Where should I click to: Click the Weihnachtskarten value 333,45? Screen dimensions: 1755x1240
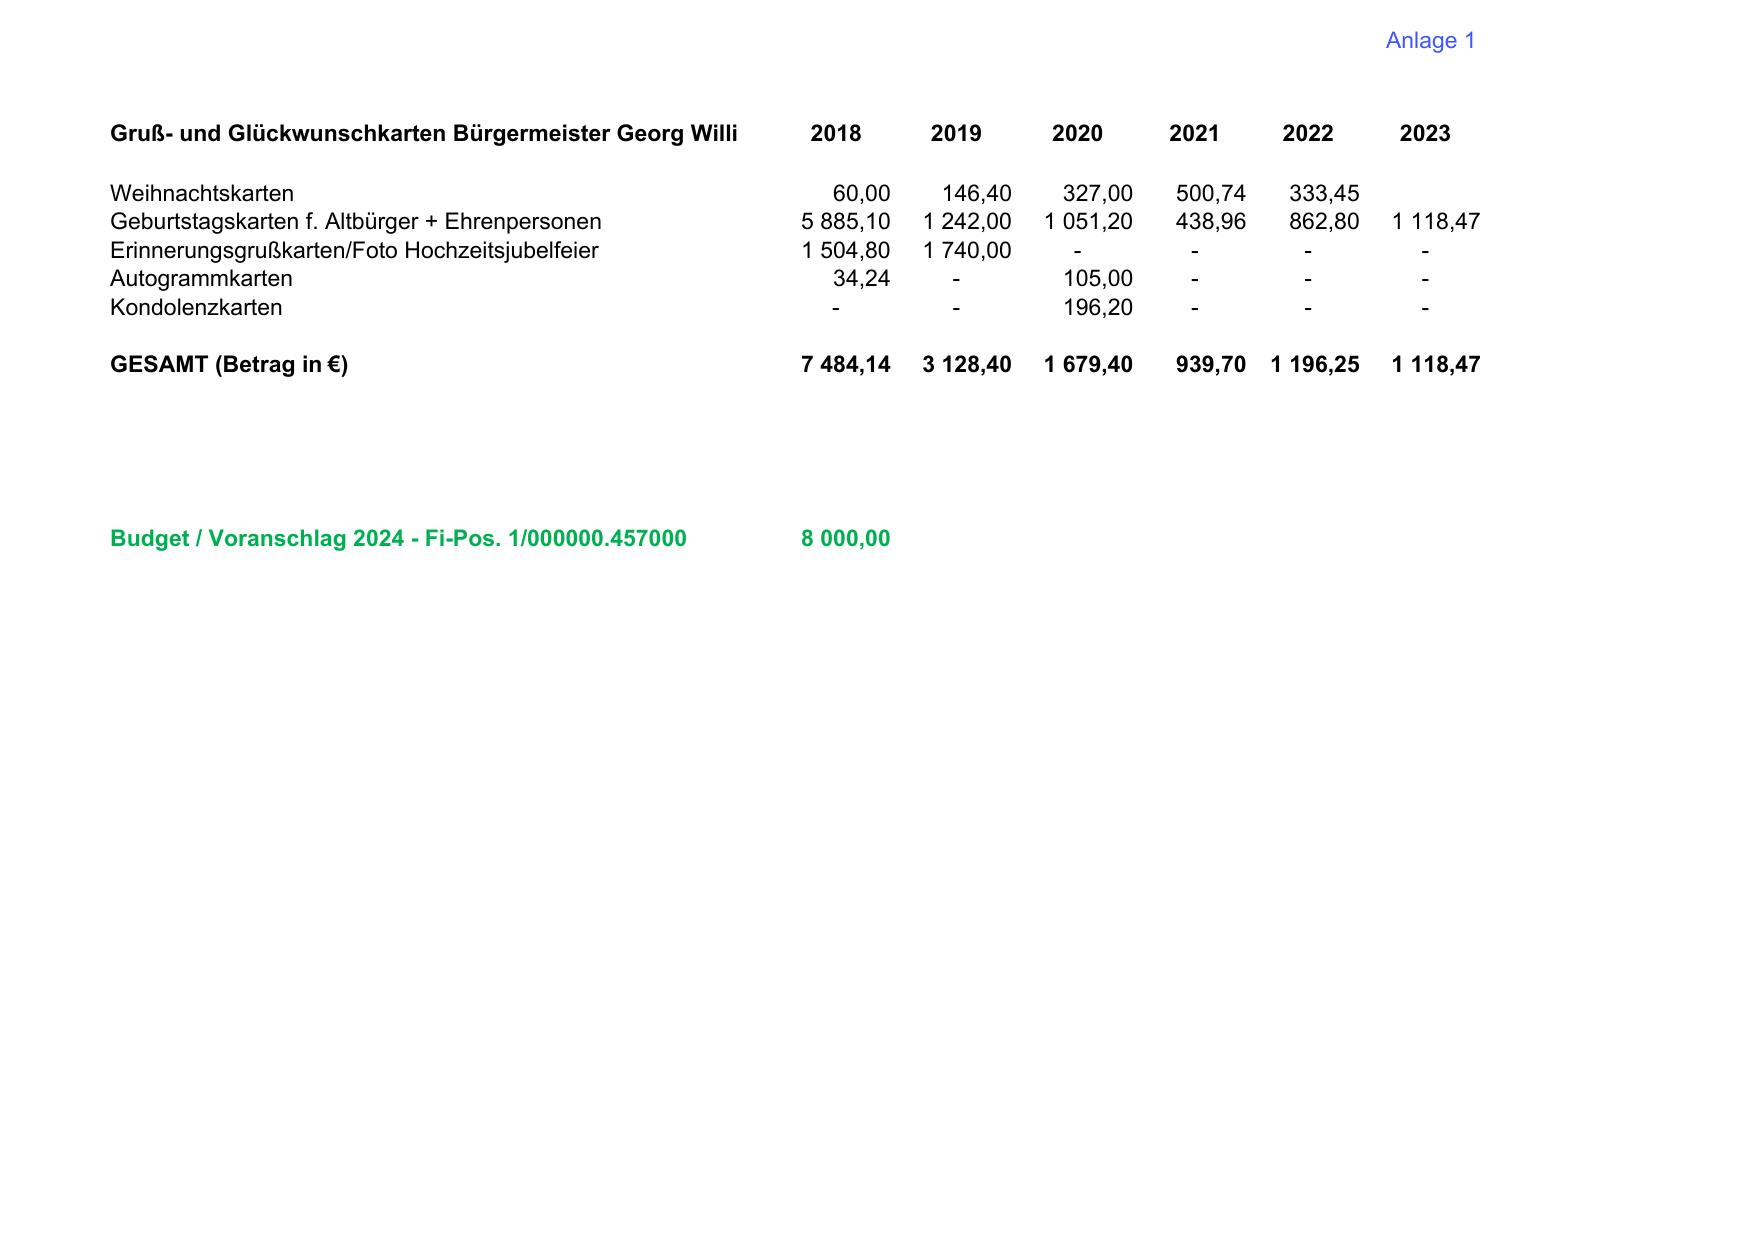tap(1324, 193)
